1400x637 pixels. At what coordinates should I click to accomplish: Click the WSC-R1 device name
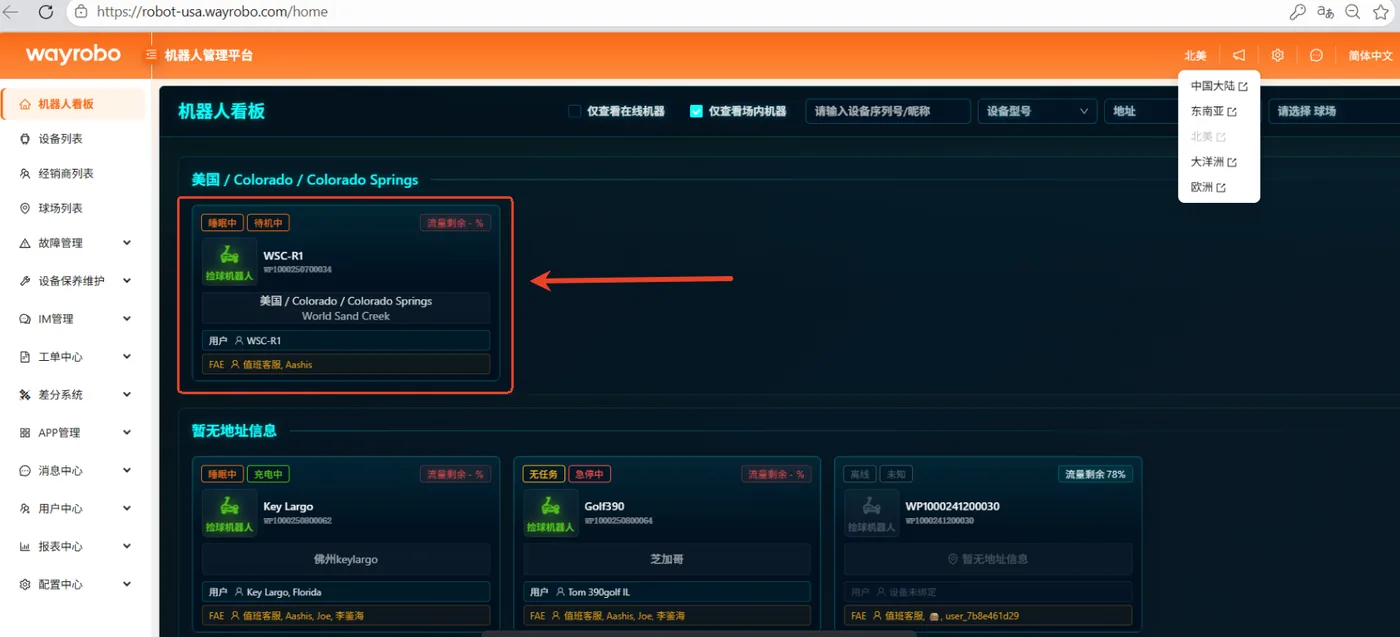283,255
